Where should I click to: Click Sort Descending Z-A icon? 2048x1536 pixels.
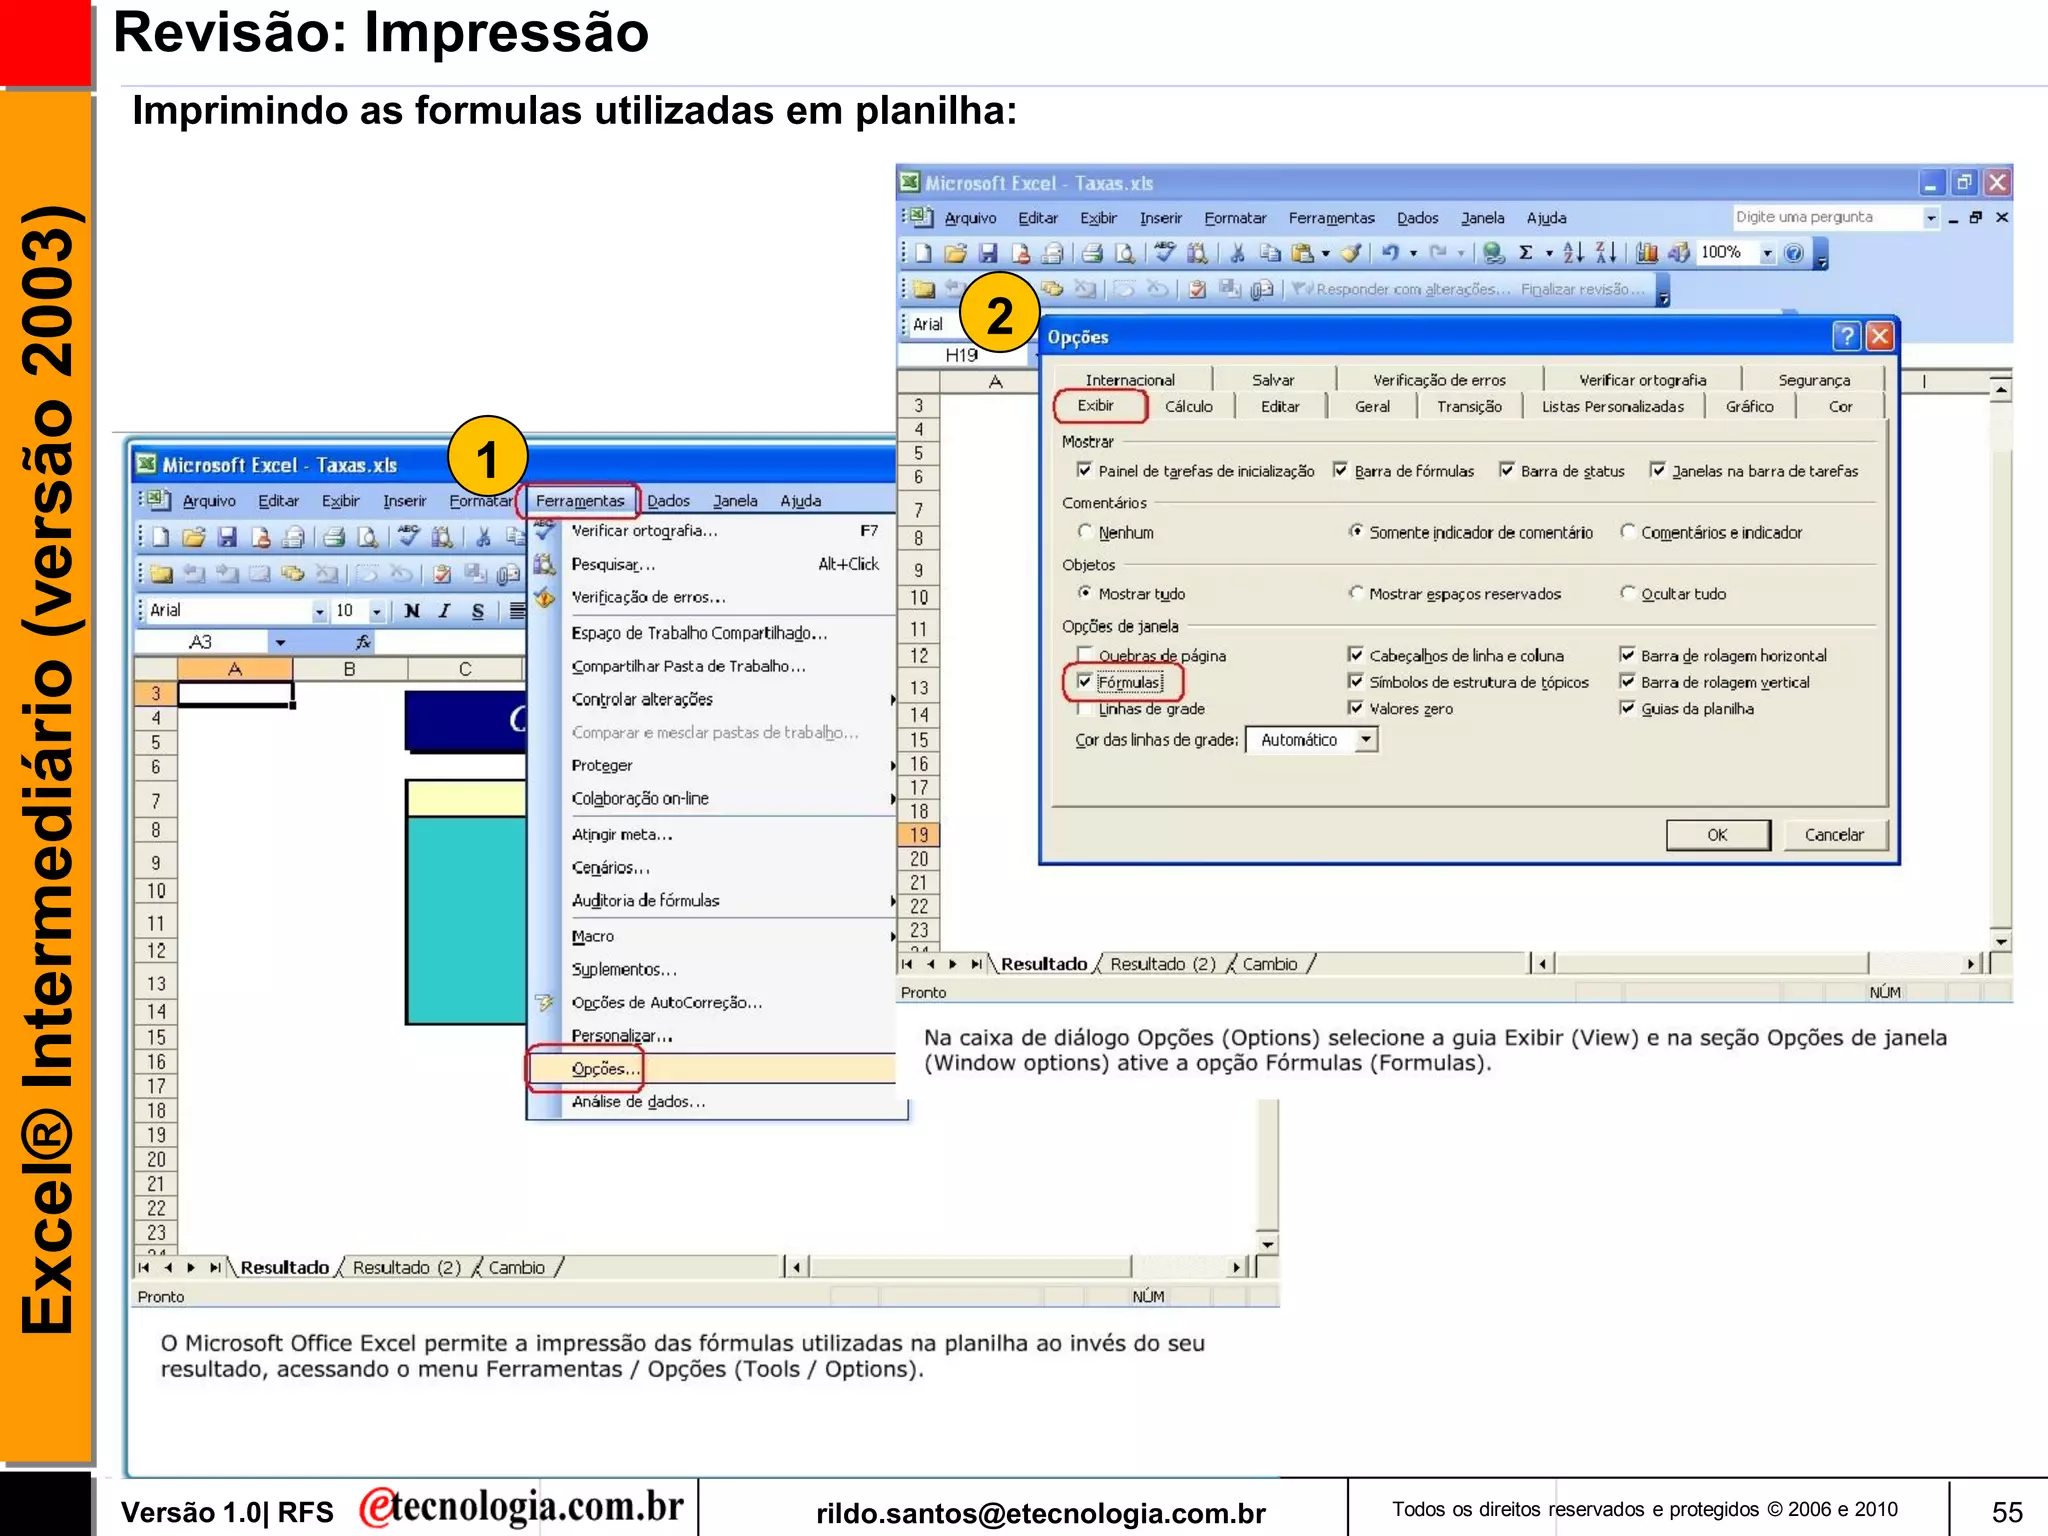(x=1605, y=253)
